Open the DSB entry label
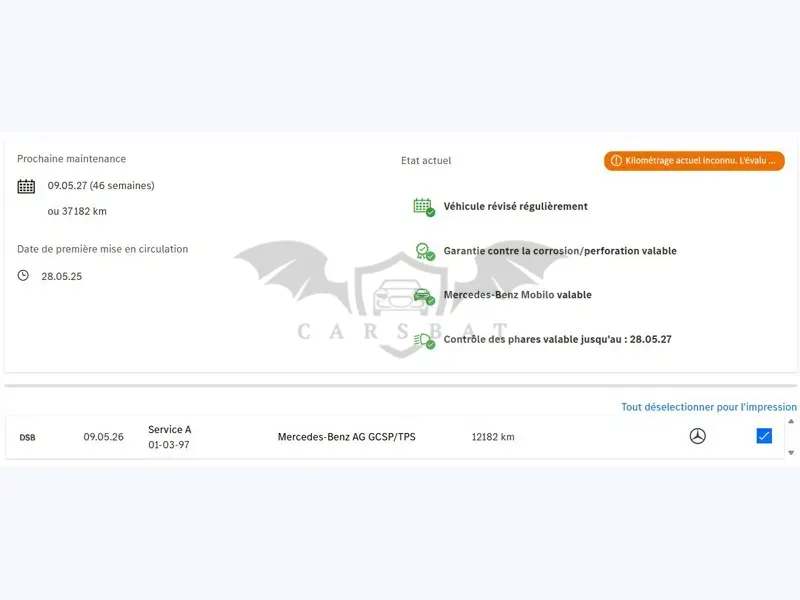Image resolution: width=800 pixels, height=600 pixels. 28,437
